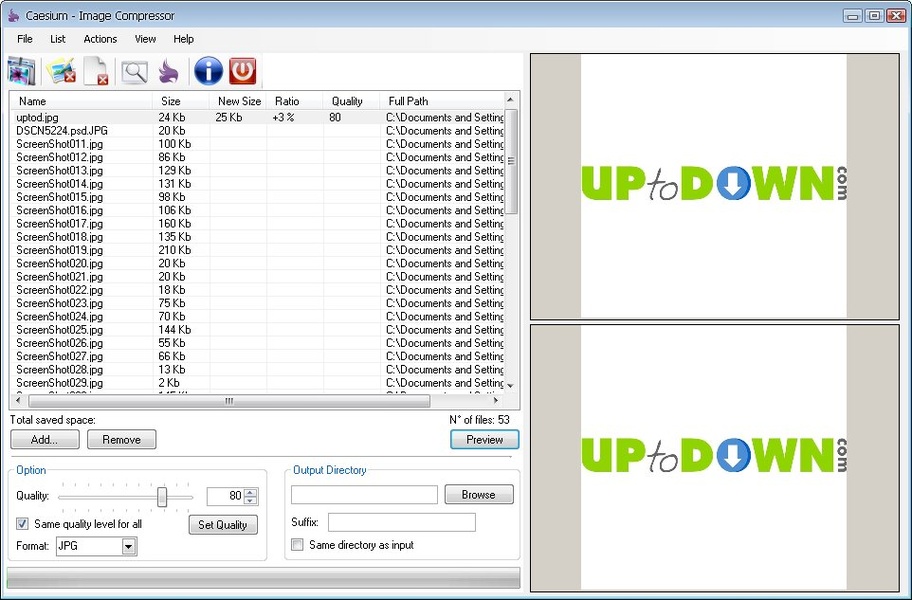Screen dimensions: 912x600
Task: Select ScreenShot016.jpg in the list
Action: coord(258,210)
